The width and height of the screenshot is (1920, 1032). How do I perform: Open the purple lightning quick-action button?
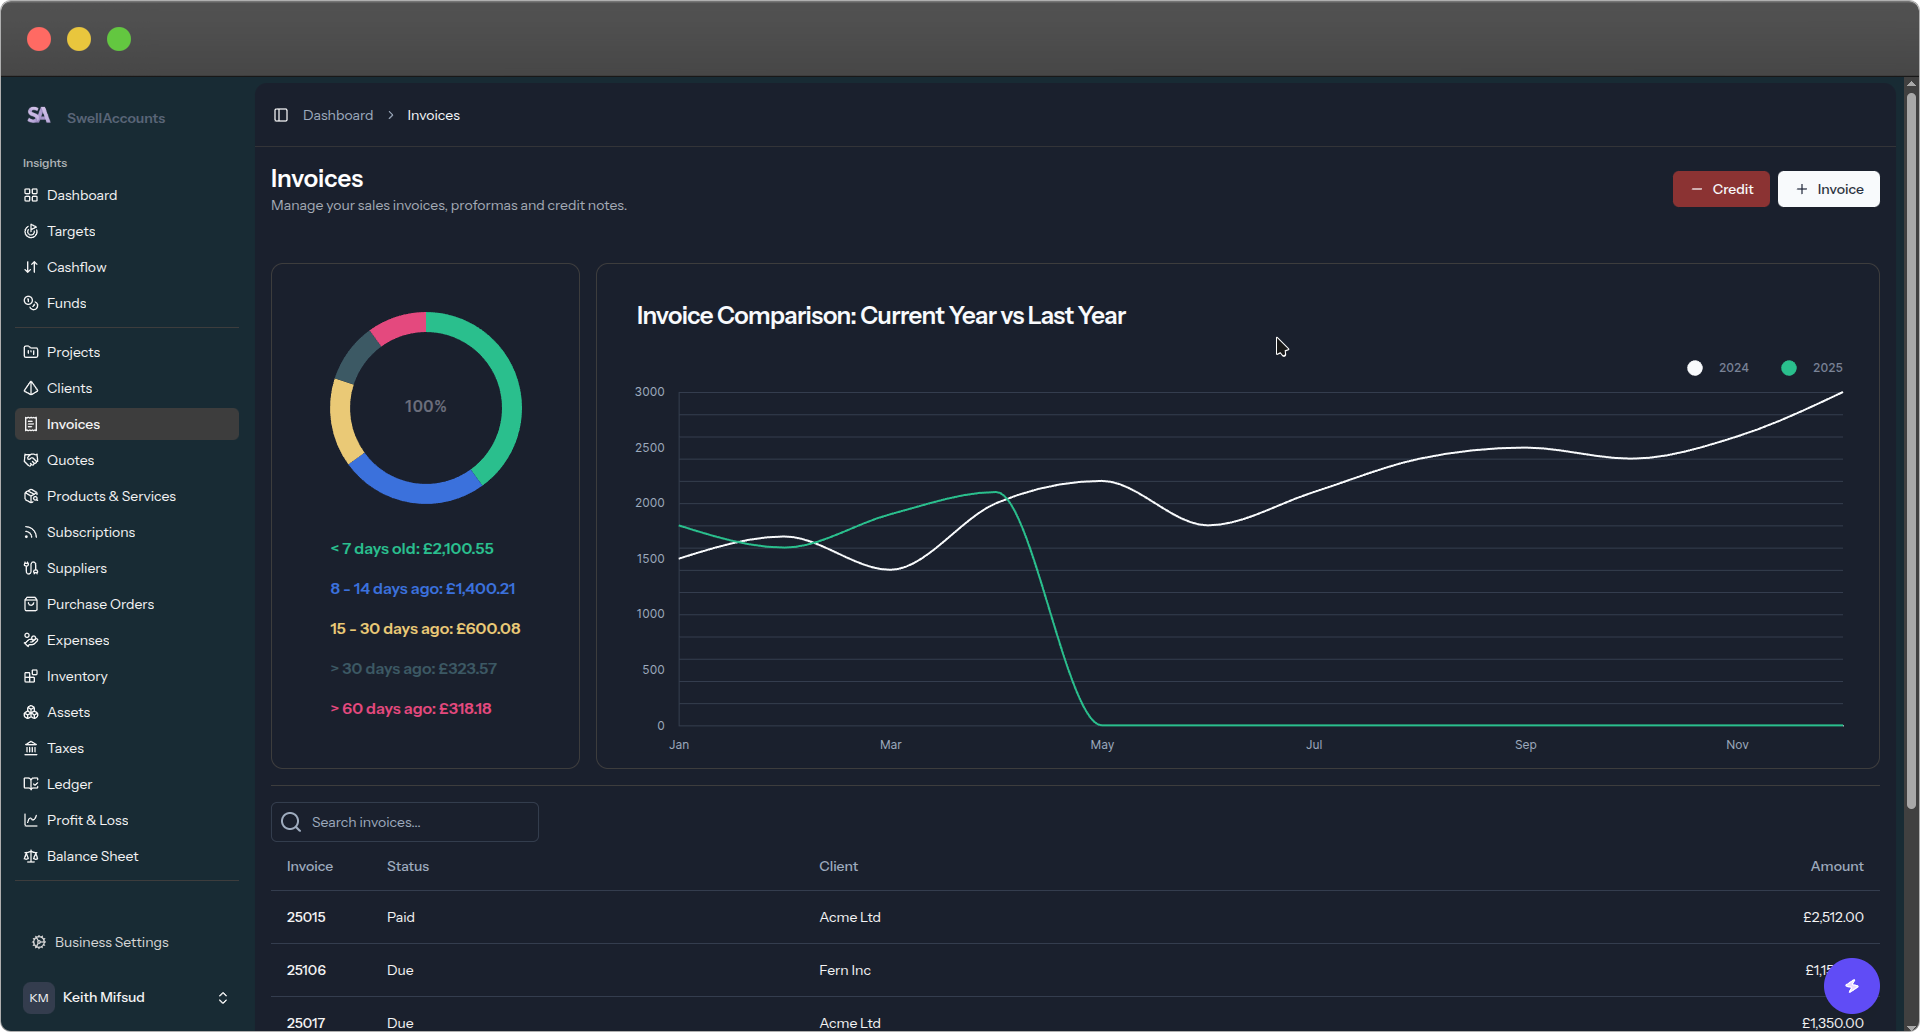[x=1851, y=986]
